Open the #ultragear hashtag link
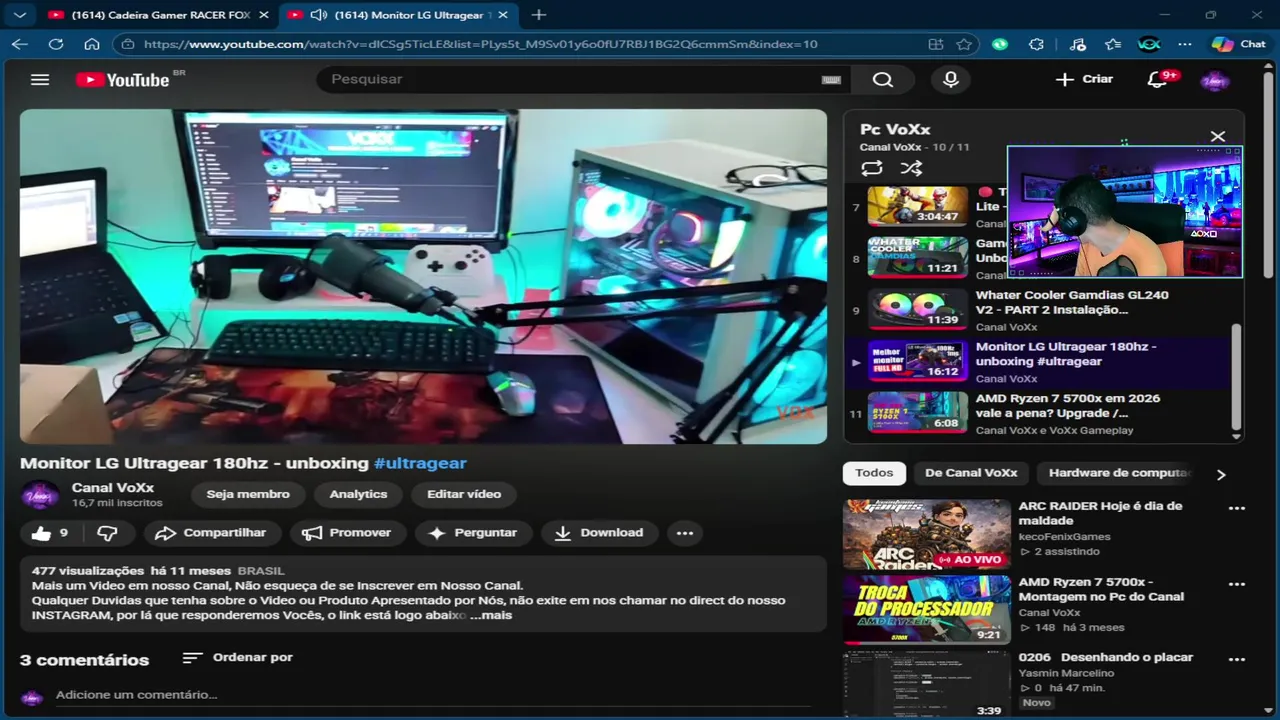 click(x=420, y=463)
